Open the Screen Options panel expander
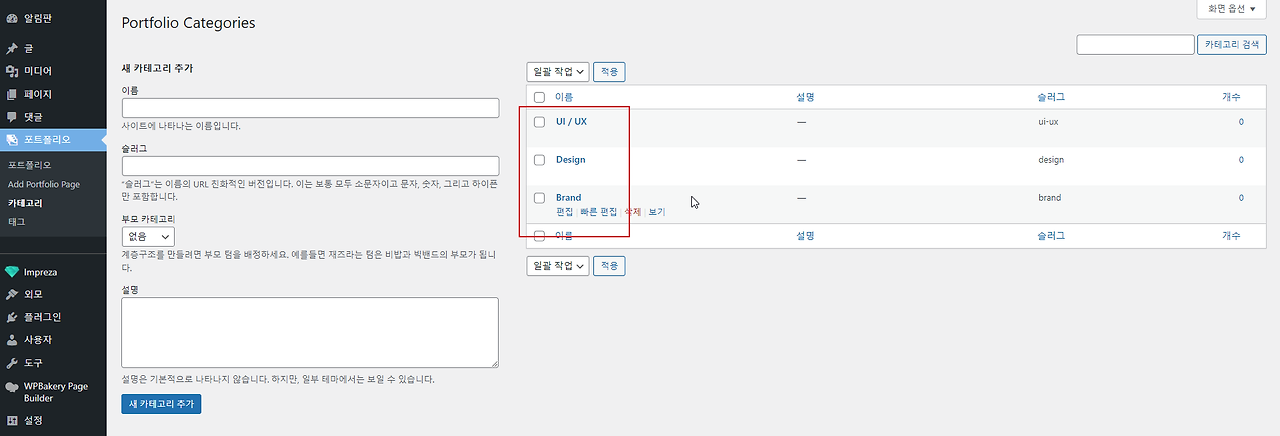This screenshot has height=436, width=1280. 1230,8
